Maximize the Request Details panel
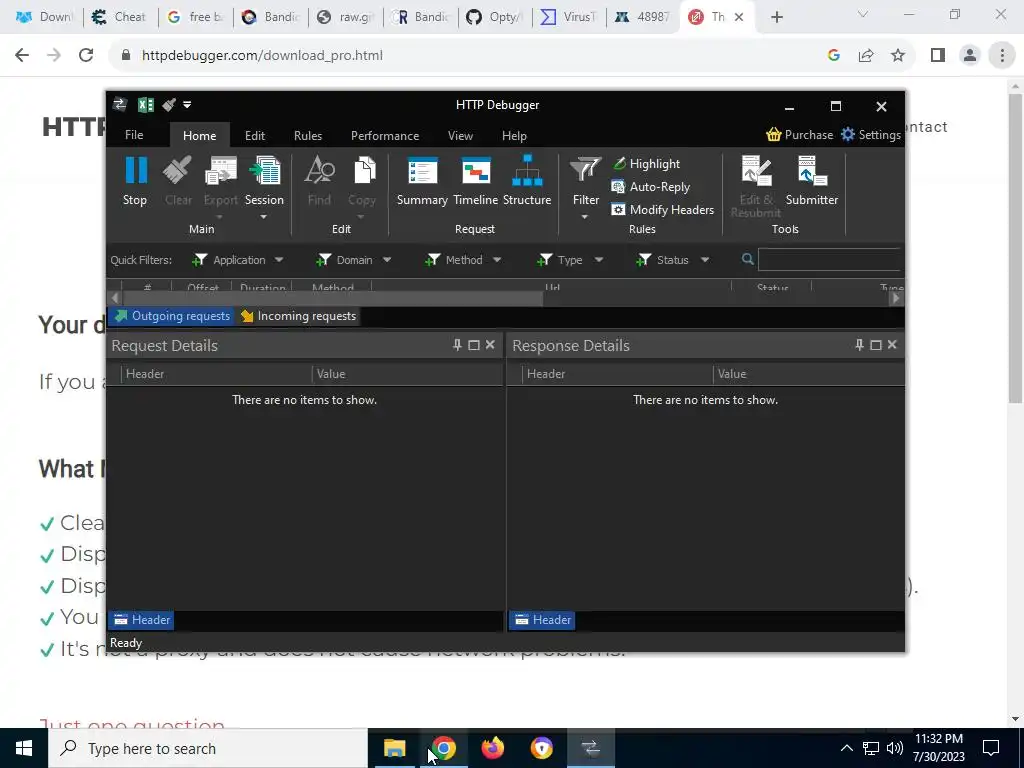This screenshot has height=768, width=1024. (474, 345)
